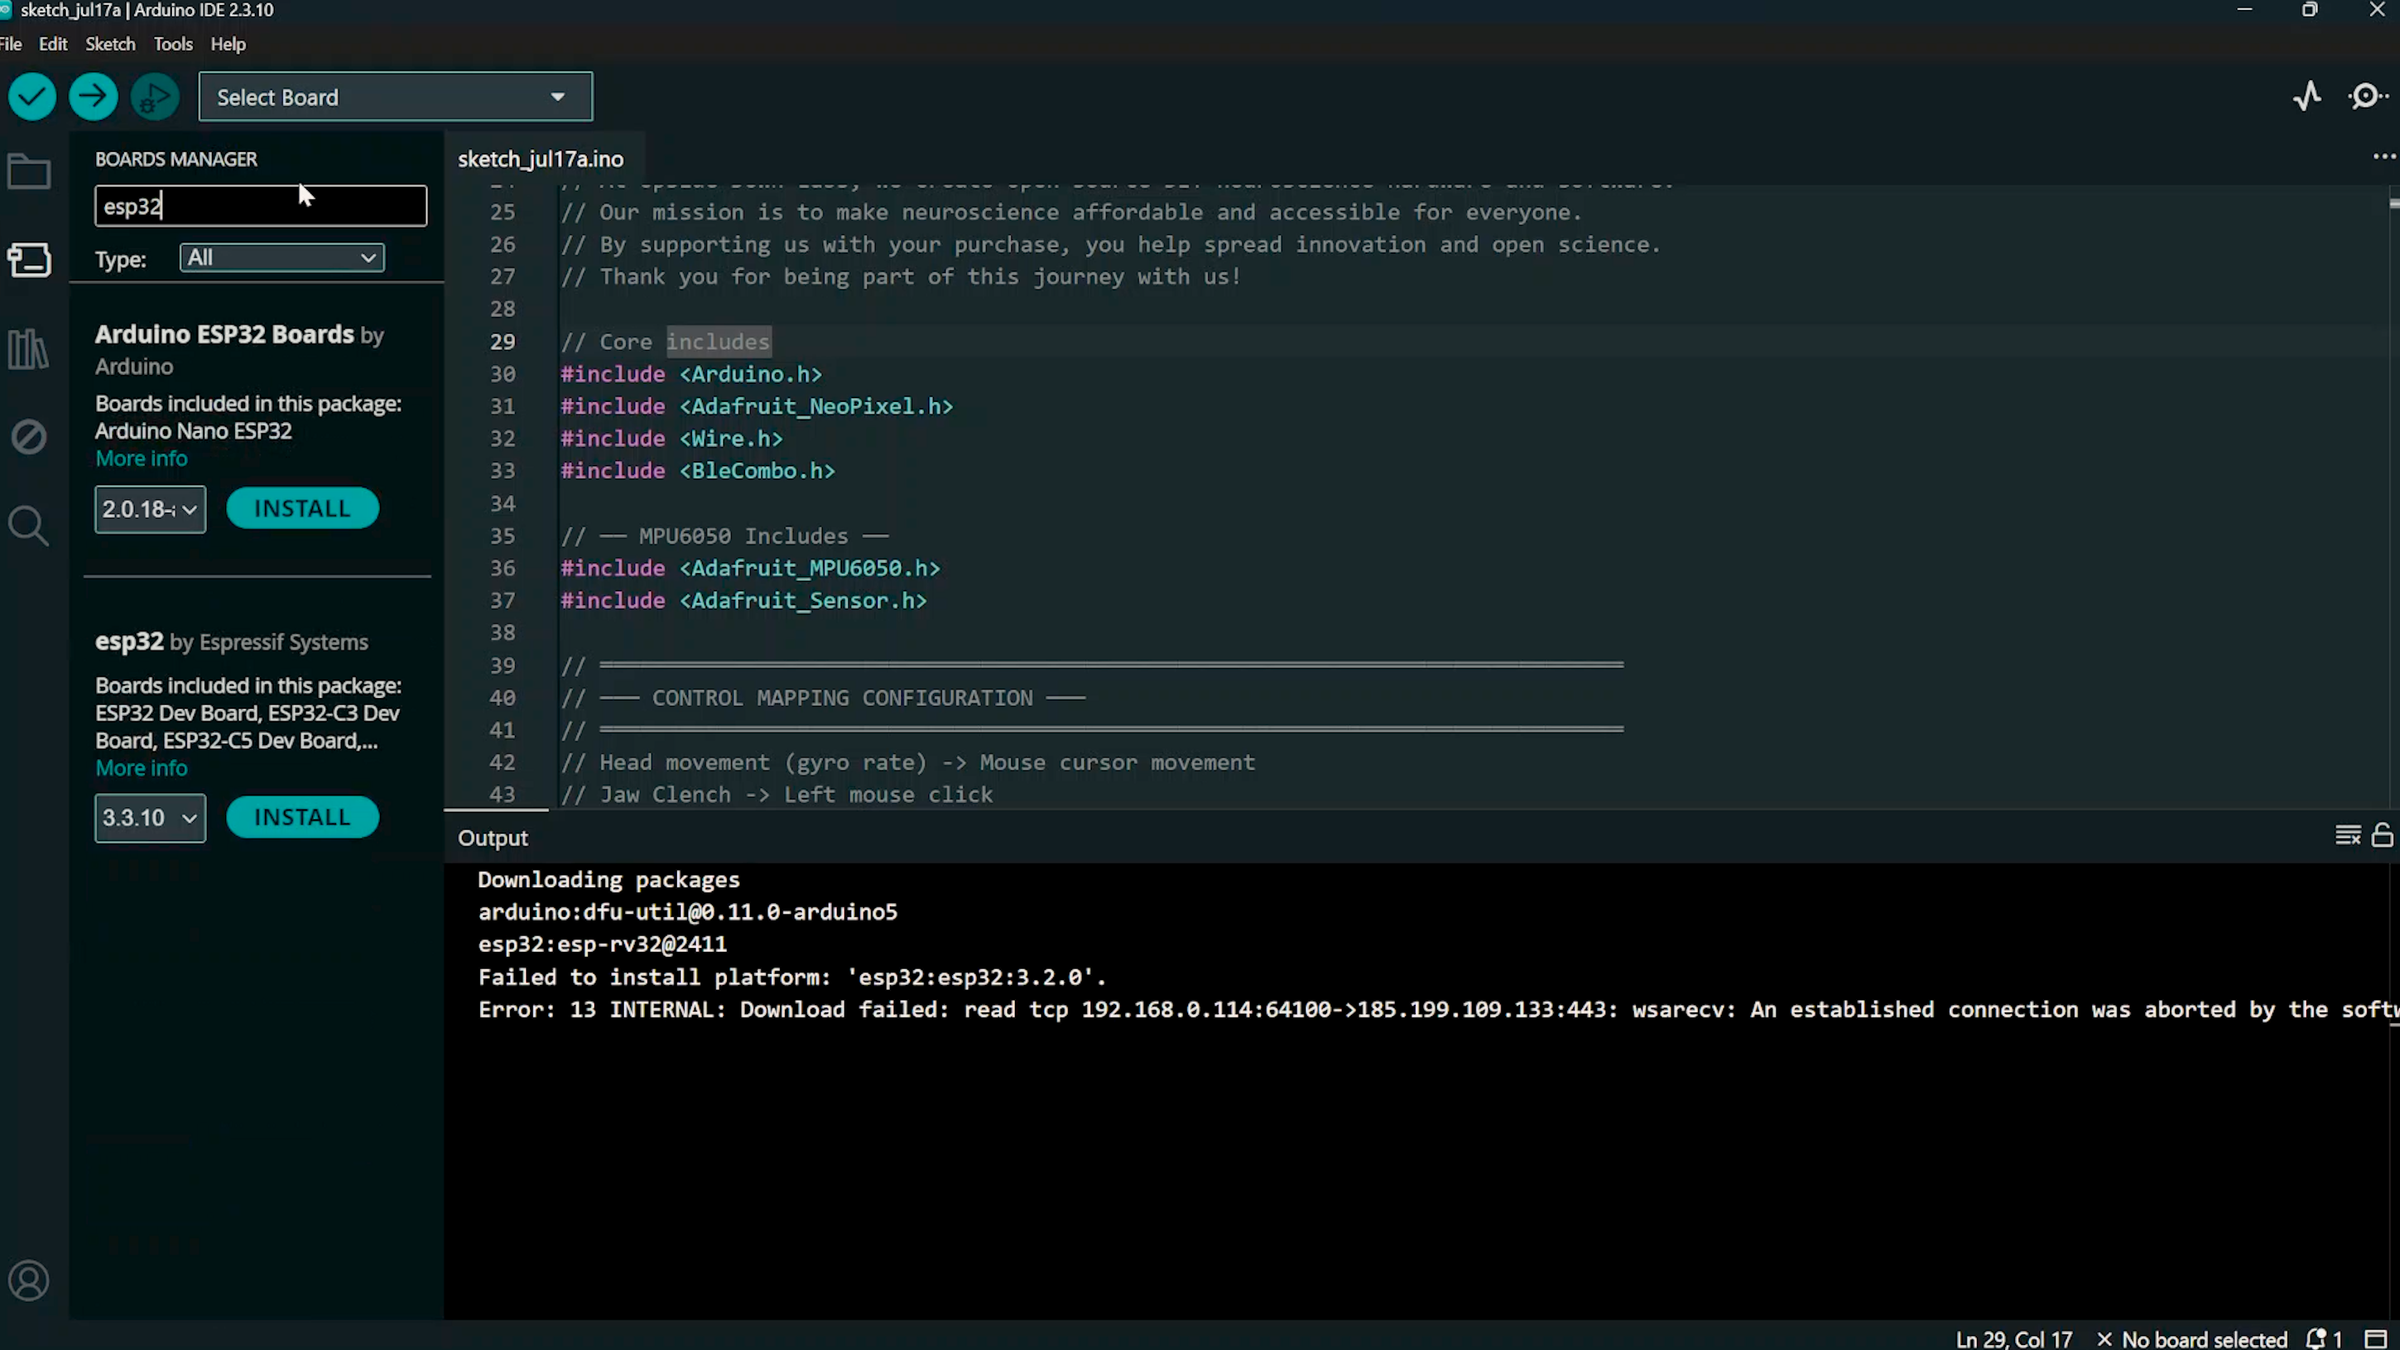This screenshot has width=2400, height=1350.
Task: Click the Verify checkmark button
Action: [x=32, y=97]
